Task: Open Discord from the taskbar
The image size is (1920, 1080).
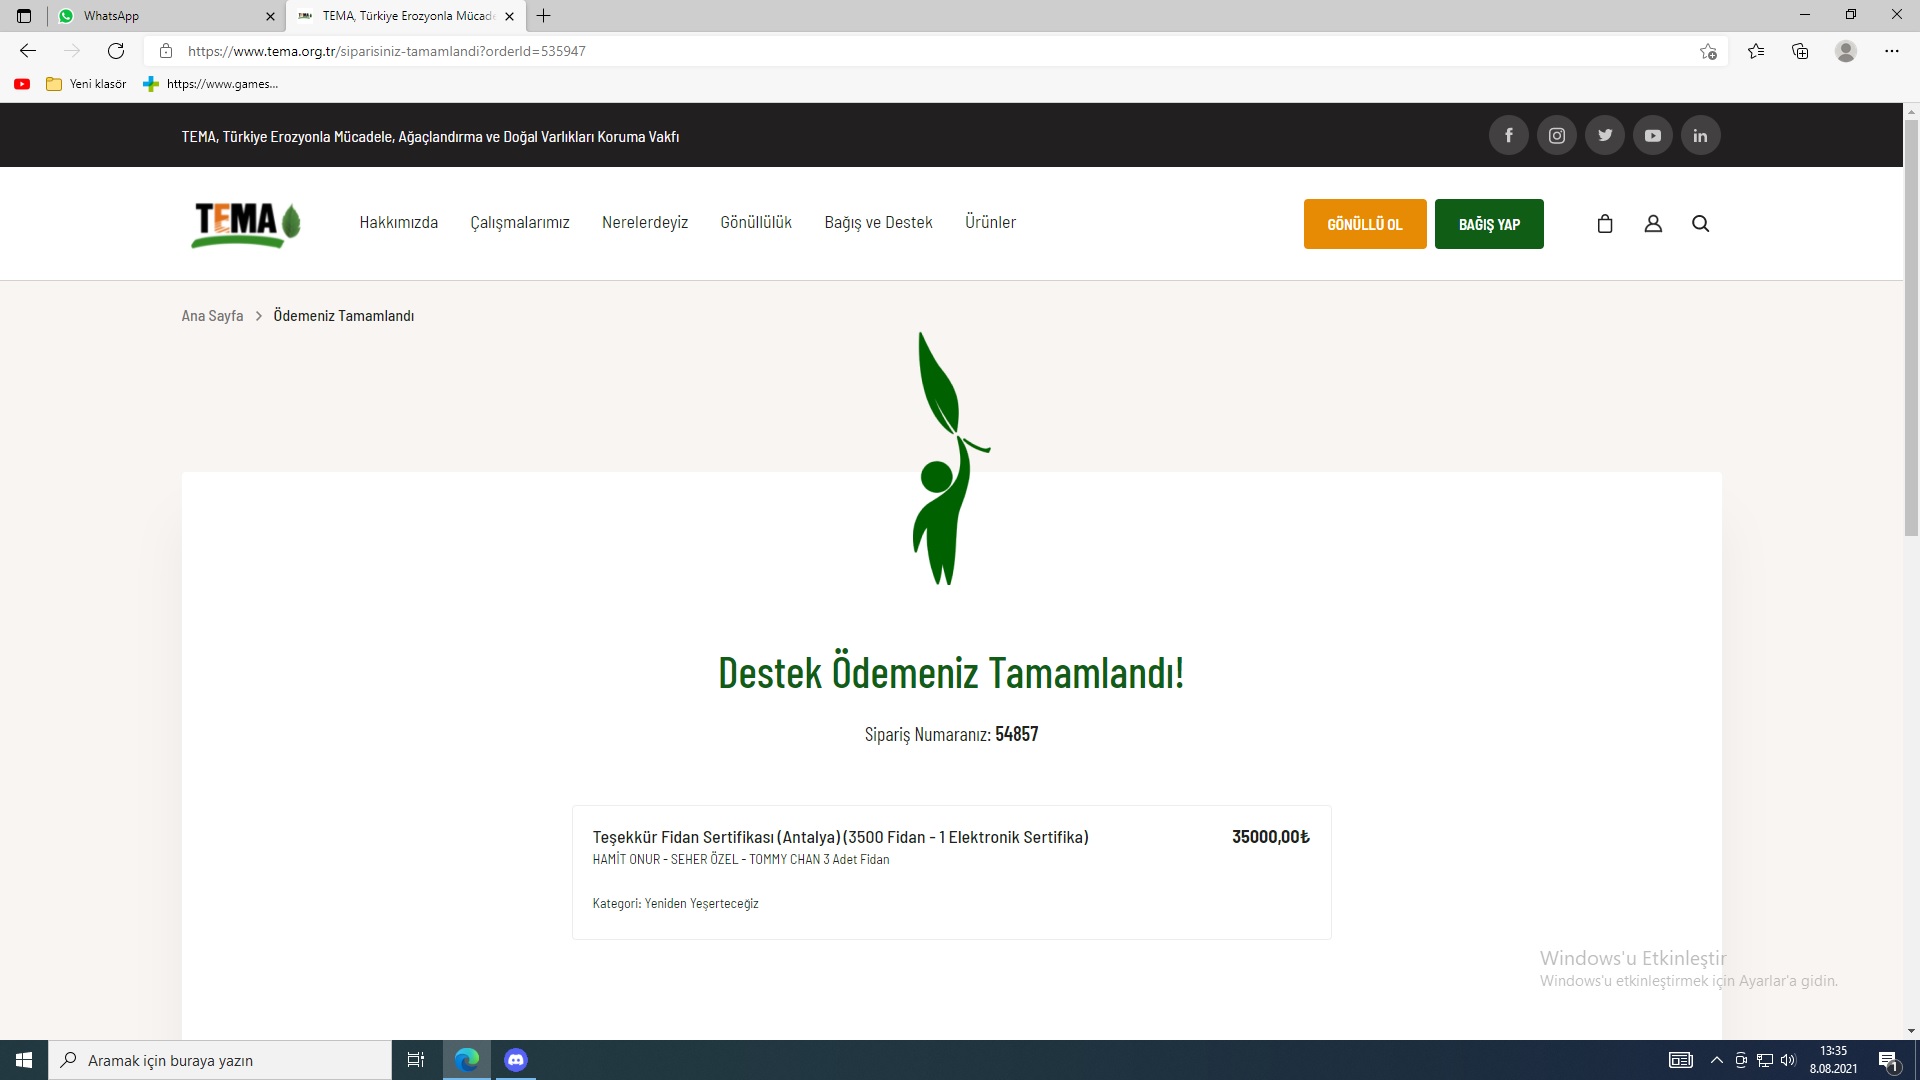Action: pos(516,1060)
